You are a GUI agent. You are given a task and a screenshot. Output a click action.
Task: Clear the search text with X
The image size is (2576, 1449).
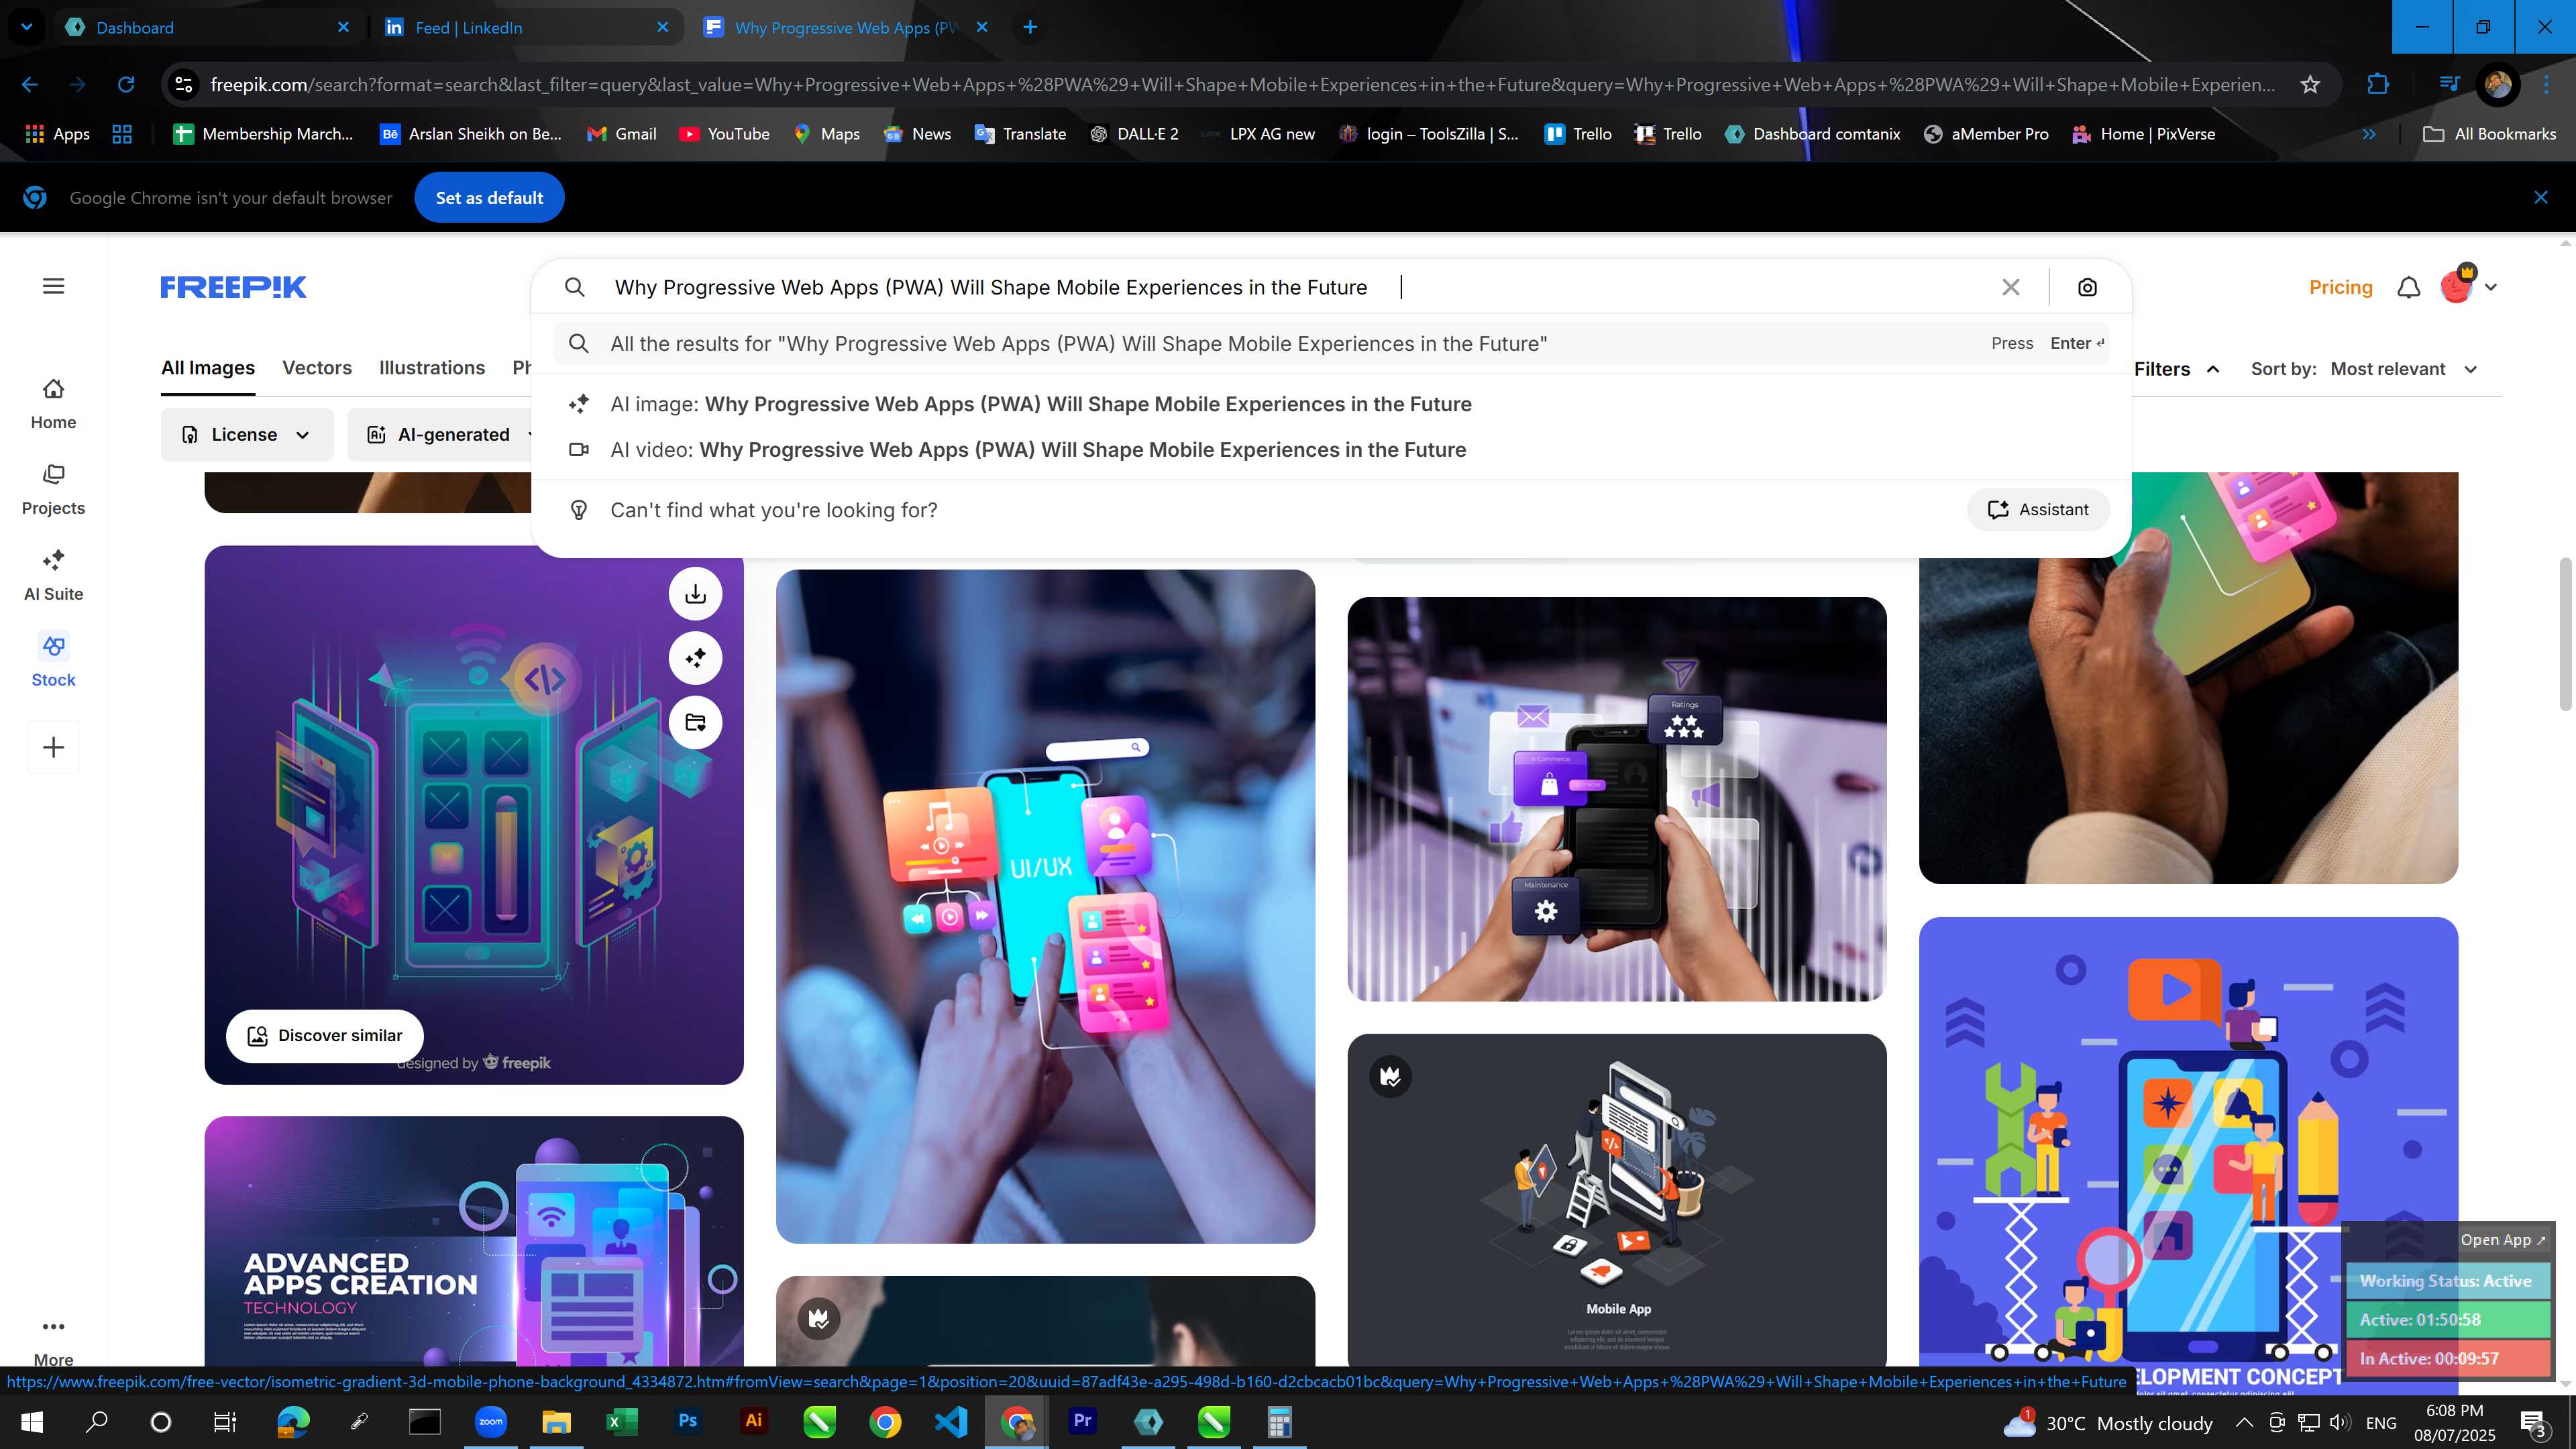(2011, 288)
